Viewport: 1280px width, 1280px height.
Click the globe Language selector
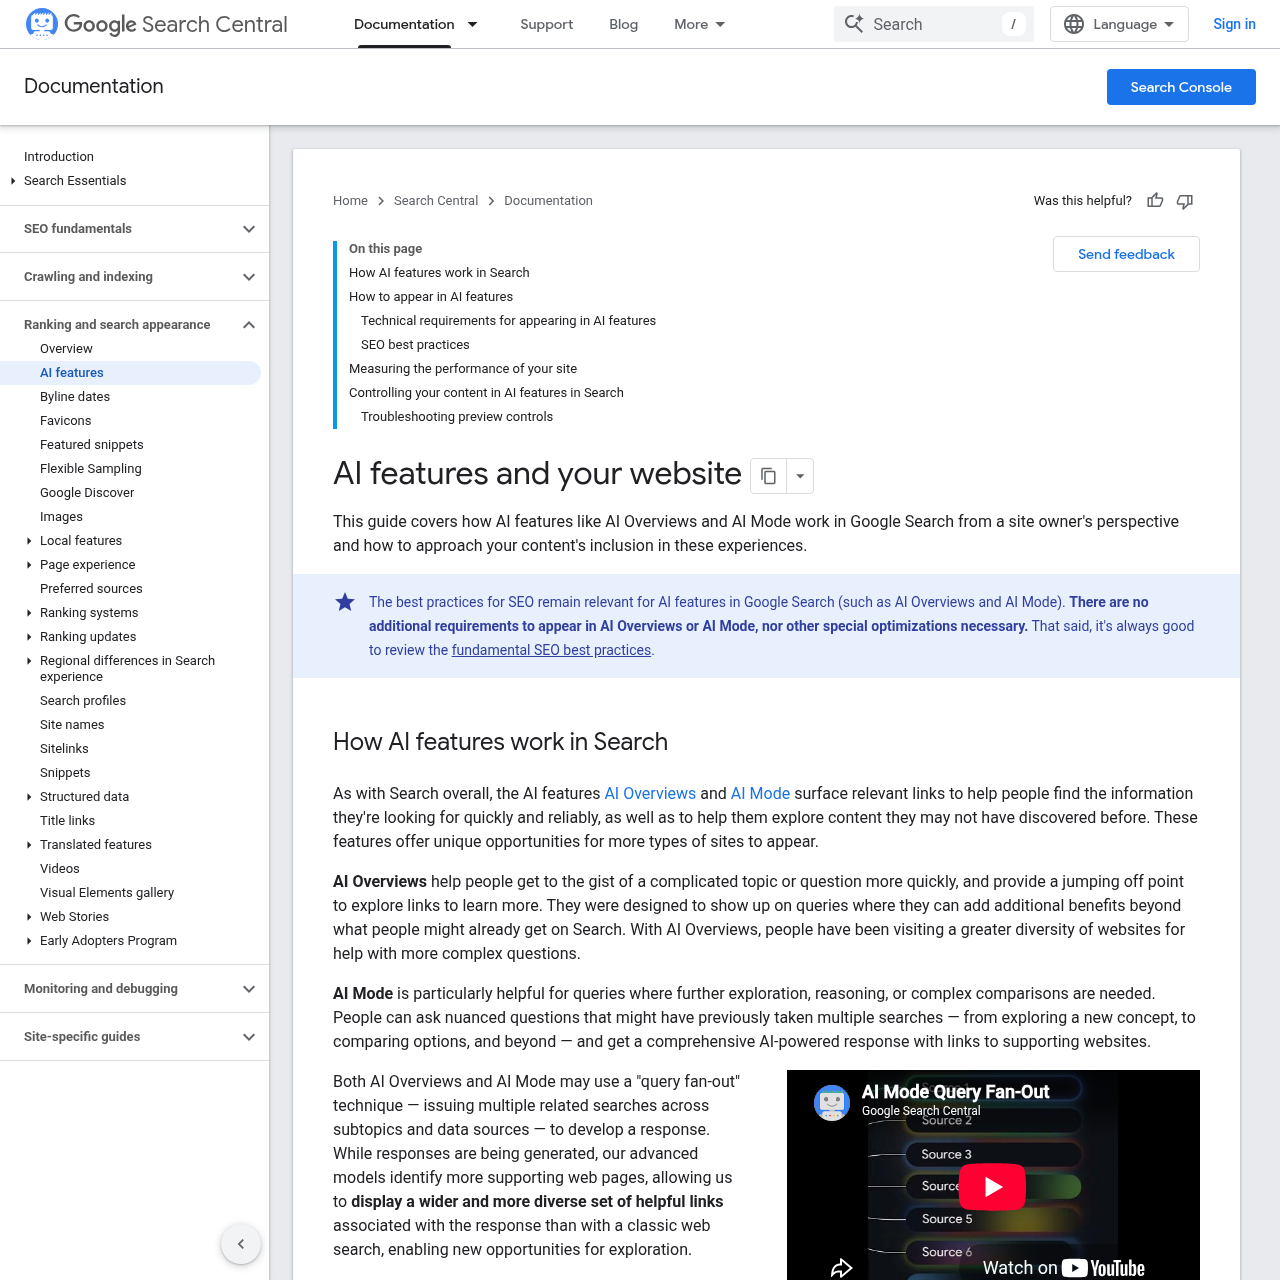[1119, 24]
